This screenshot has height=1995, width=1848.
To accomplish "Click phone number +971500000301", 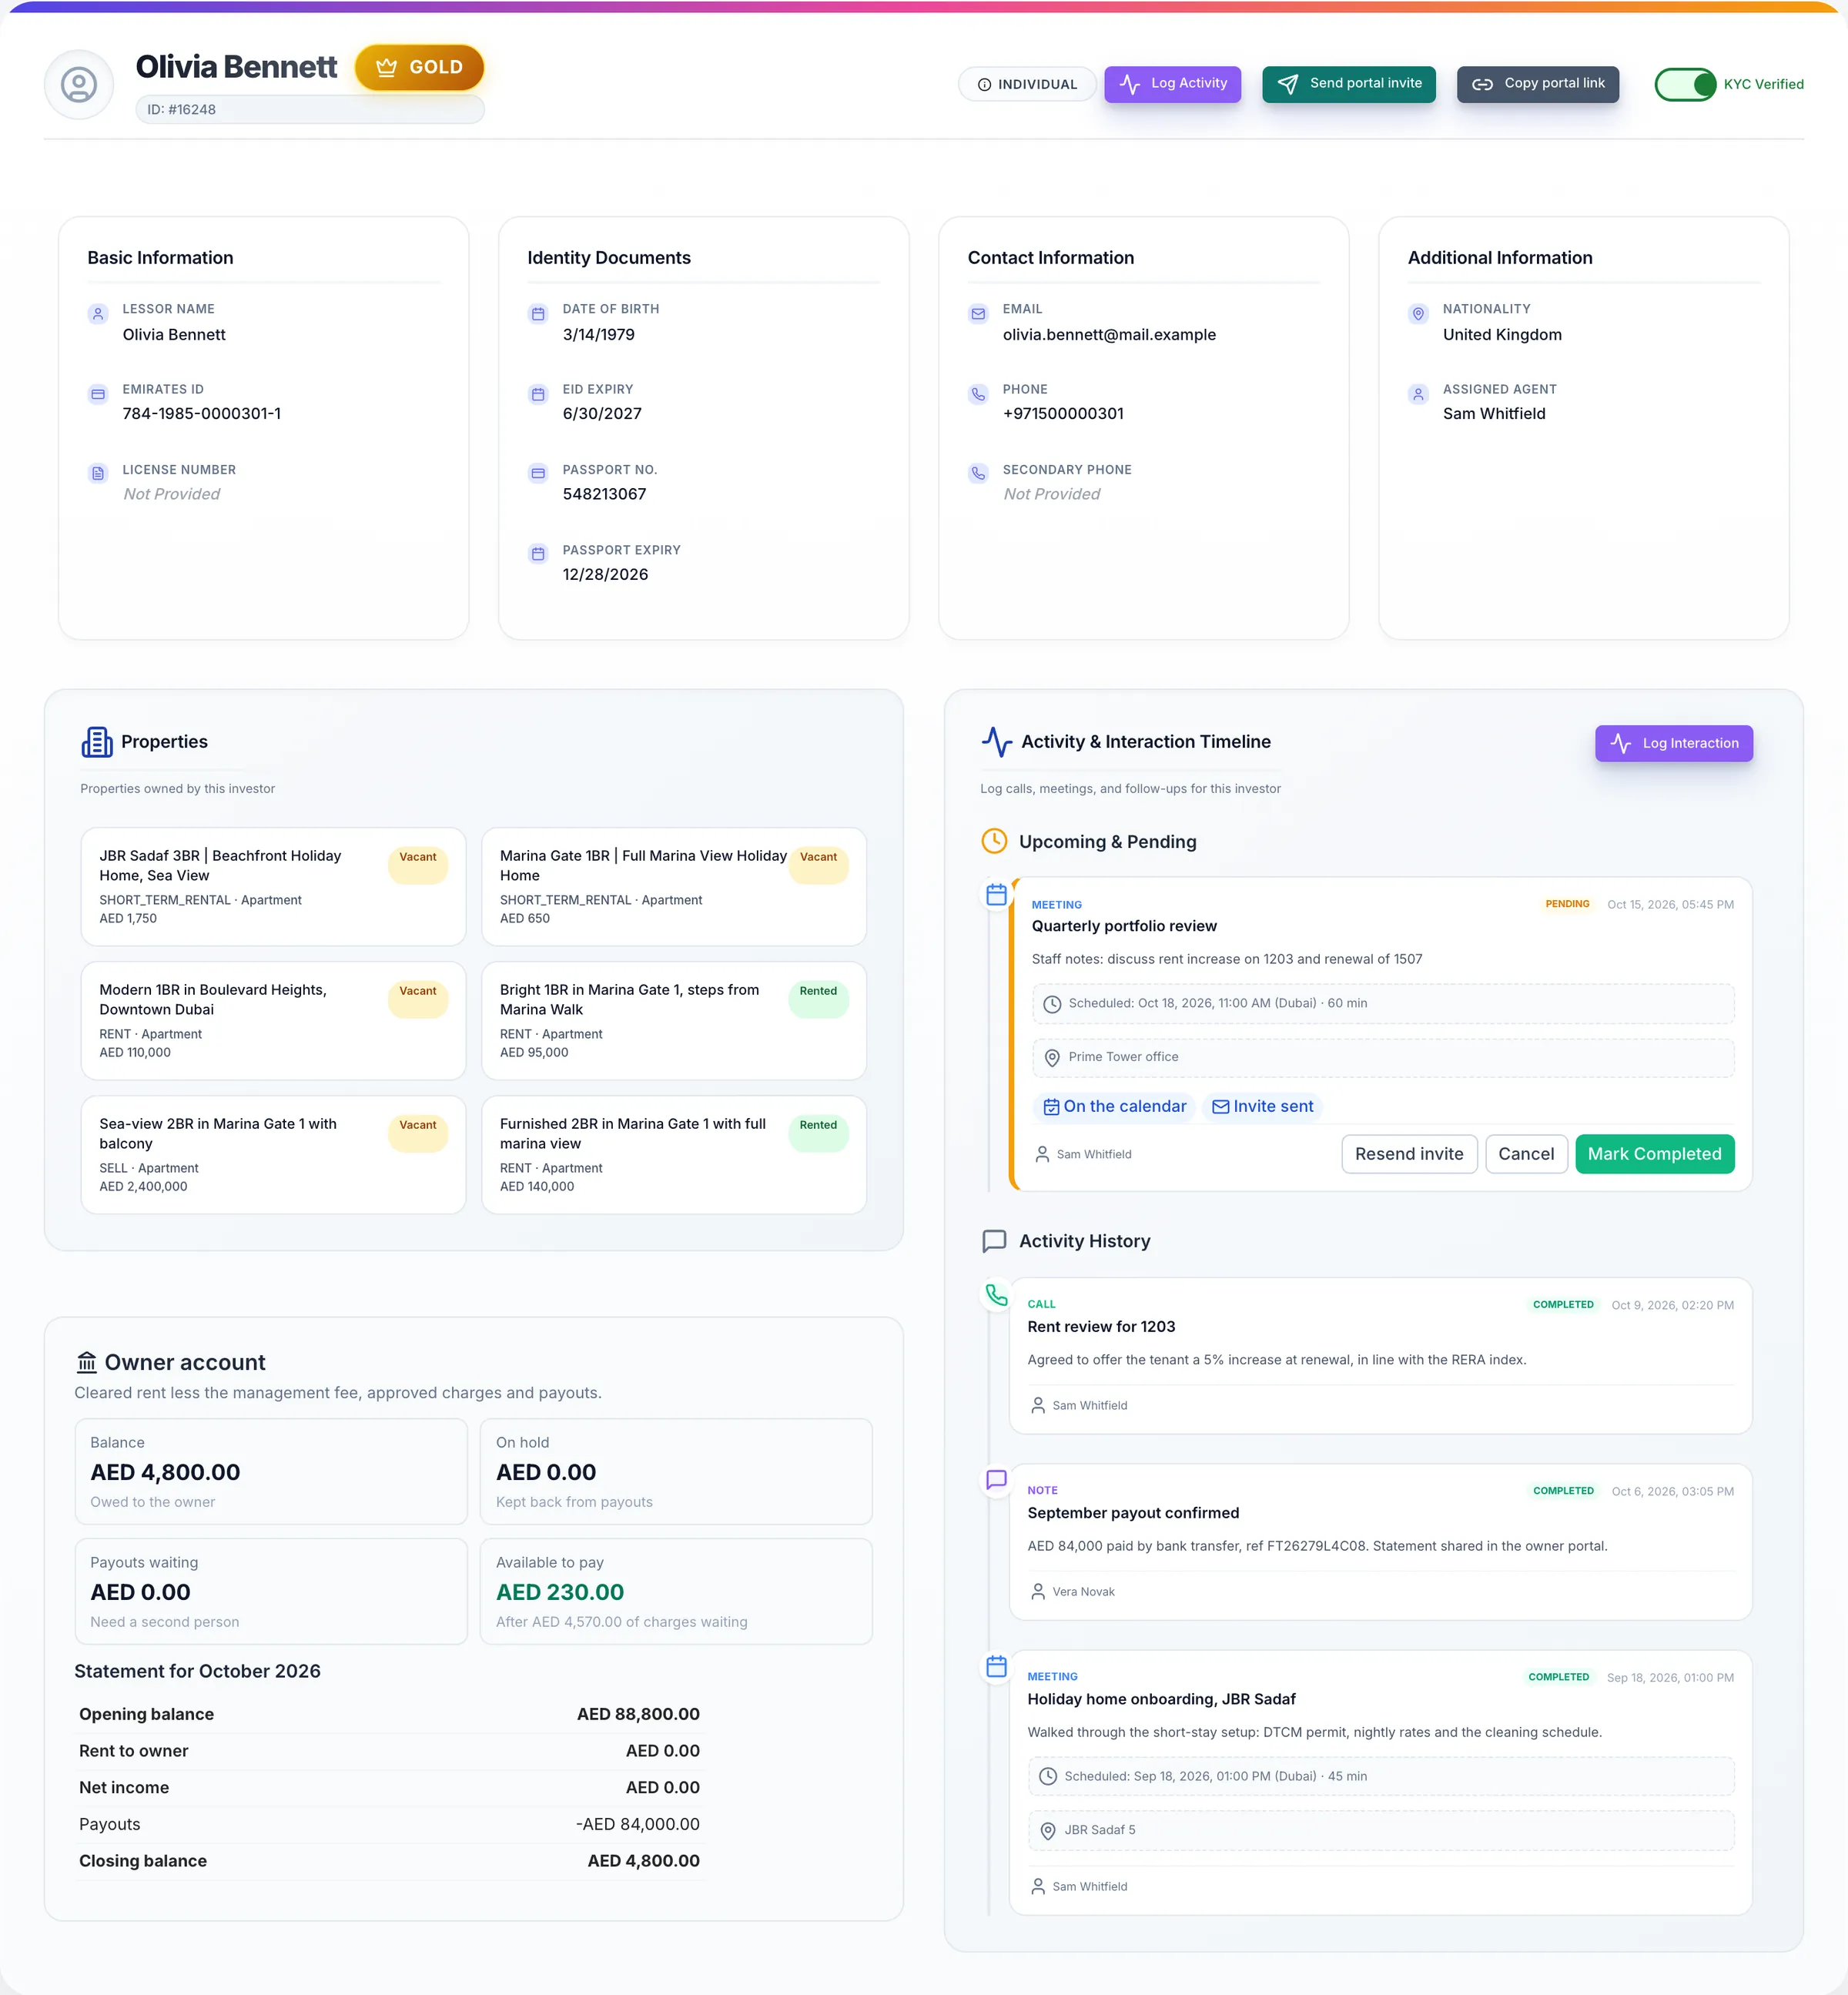I will click(1063, 414).
